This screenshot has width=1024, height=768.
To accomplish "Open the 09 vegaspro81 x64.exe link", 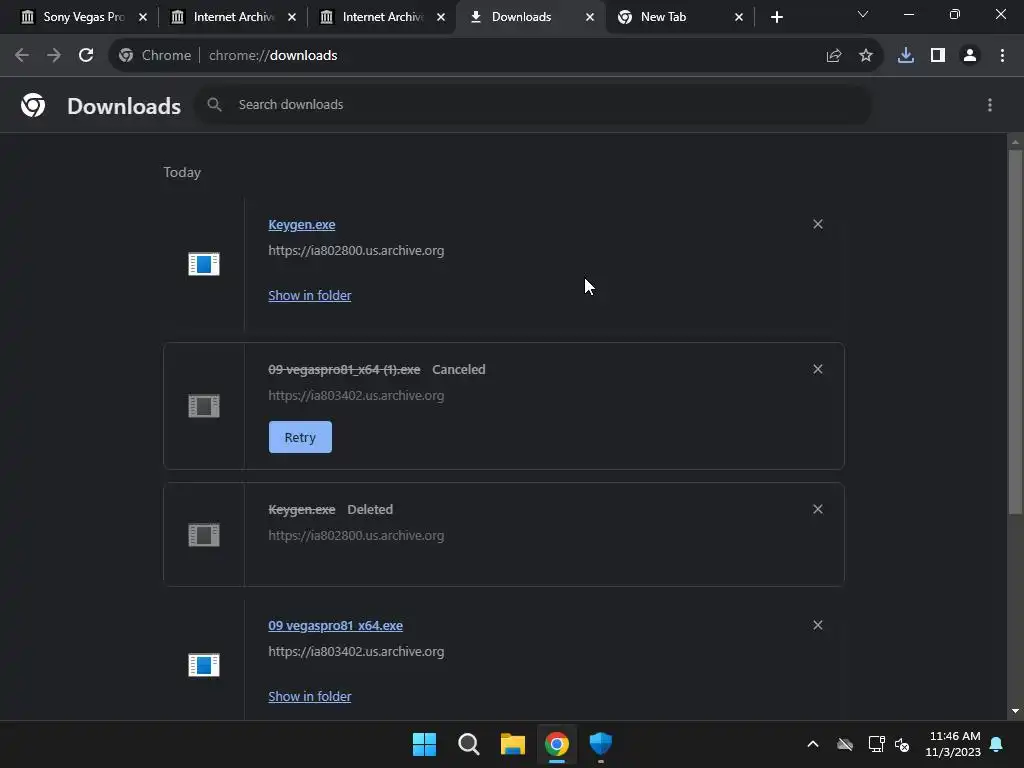I will pyautogui.click(x=336, y=626).
